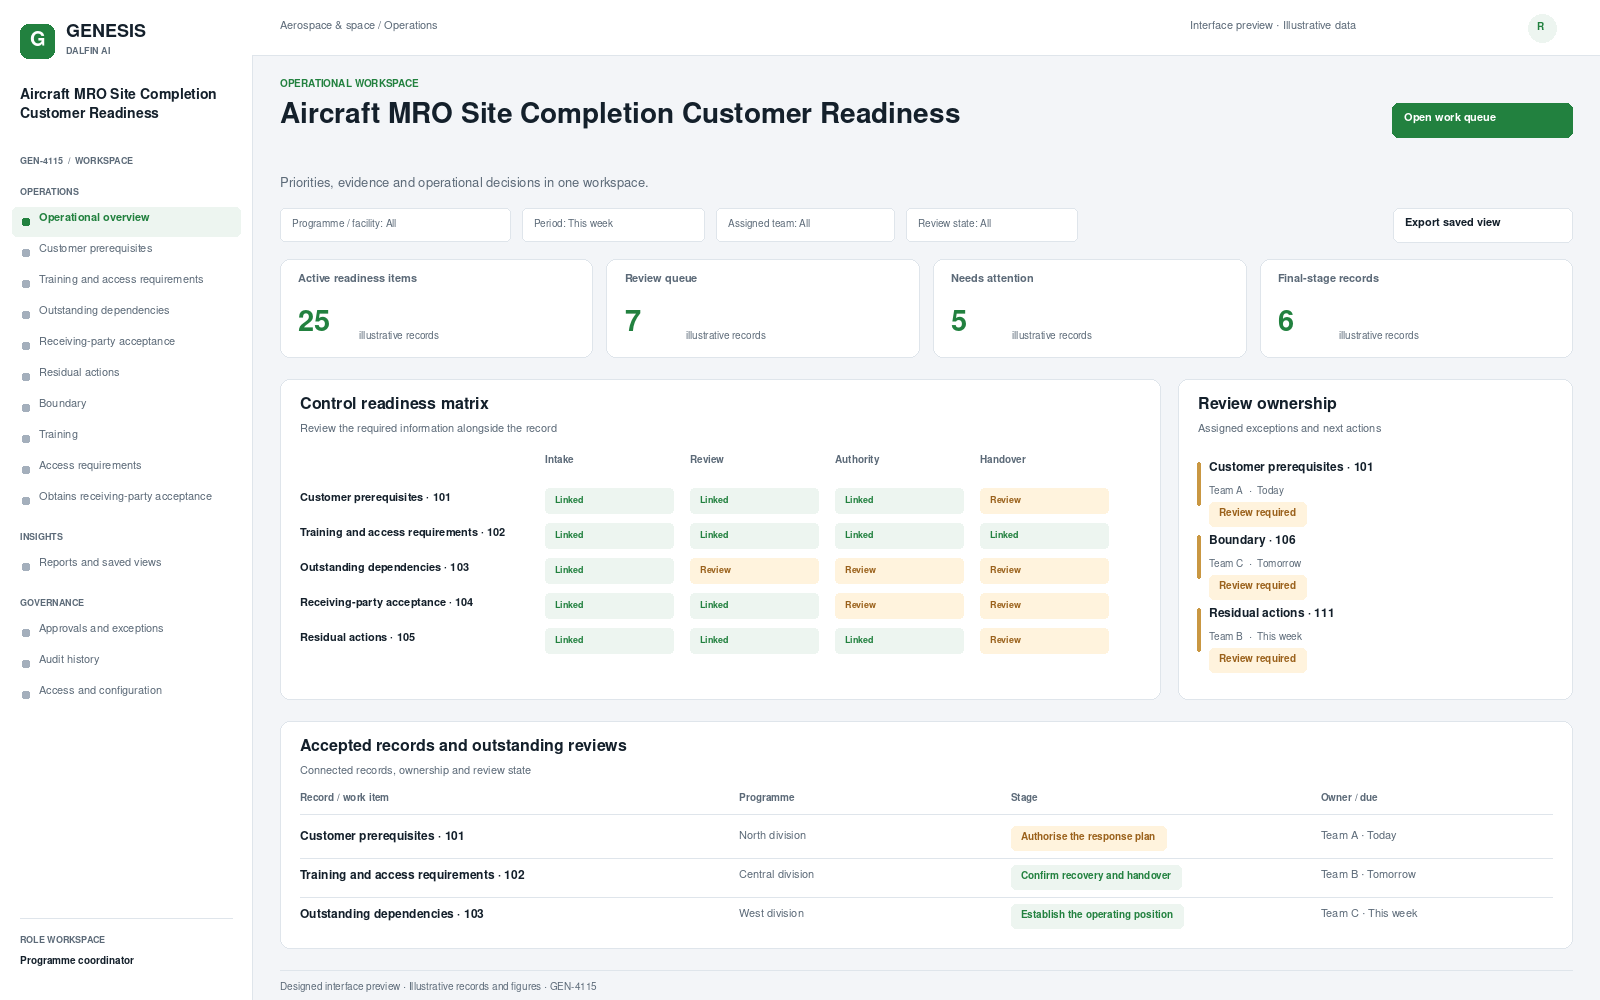The image size is (1600, 1000).
Task: Select Boundary sidebar item
Action: tap(126, 404)
